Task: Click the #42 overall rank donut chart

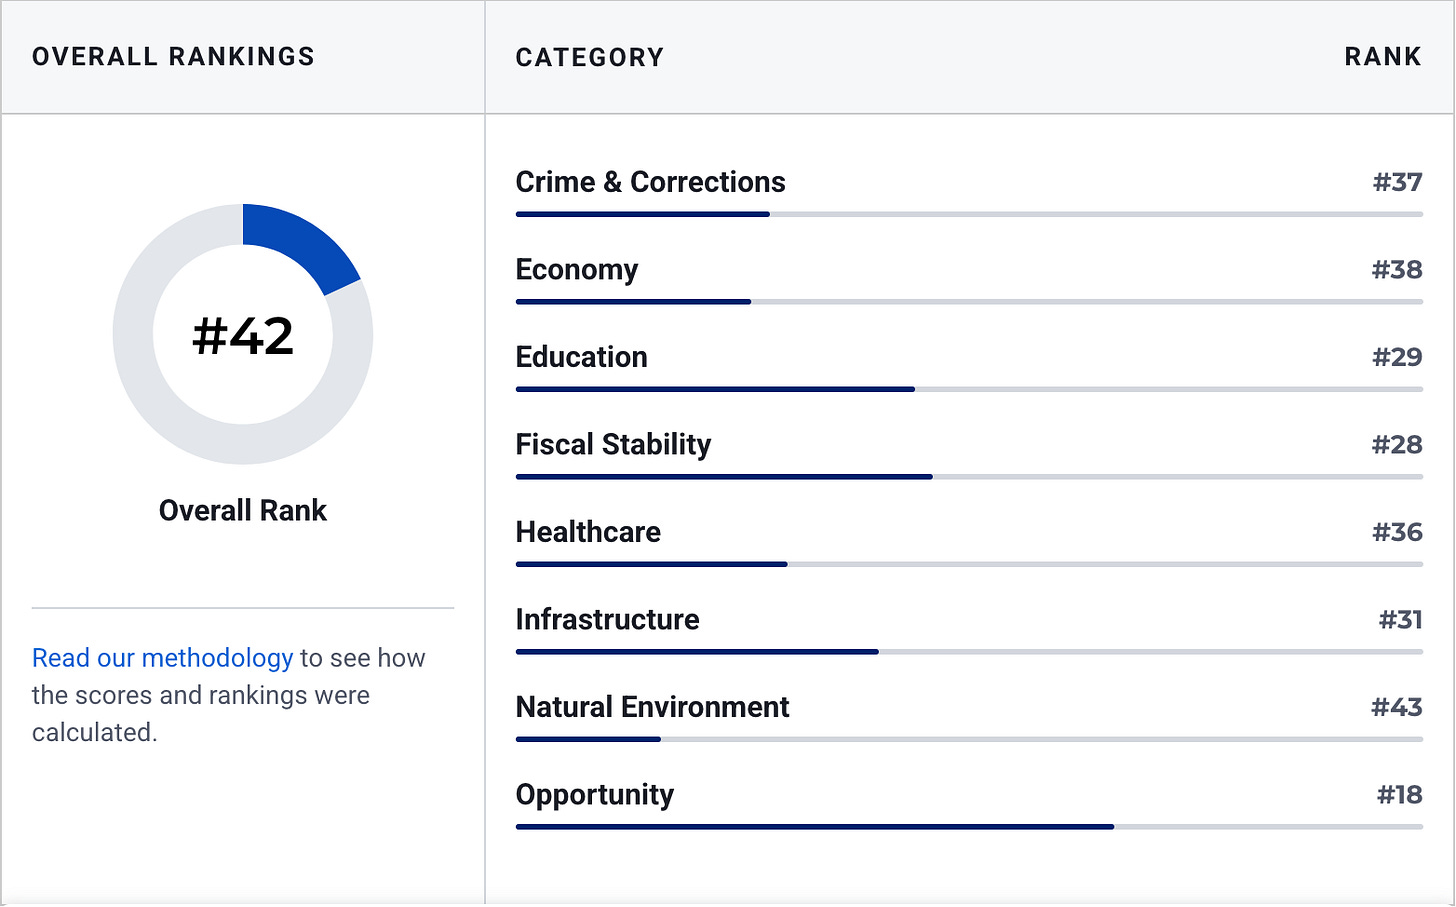Action: (243, 334)
